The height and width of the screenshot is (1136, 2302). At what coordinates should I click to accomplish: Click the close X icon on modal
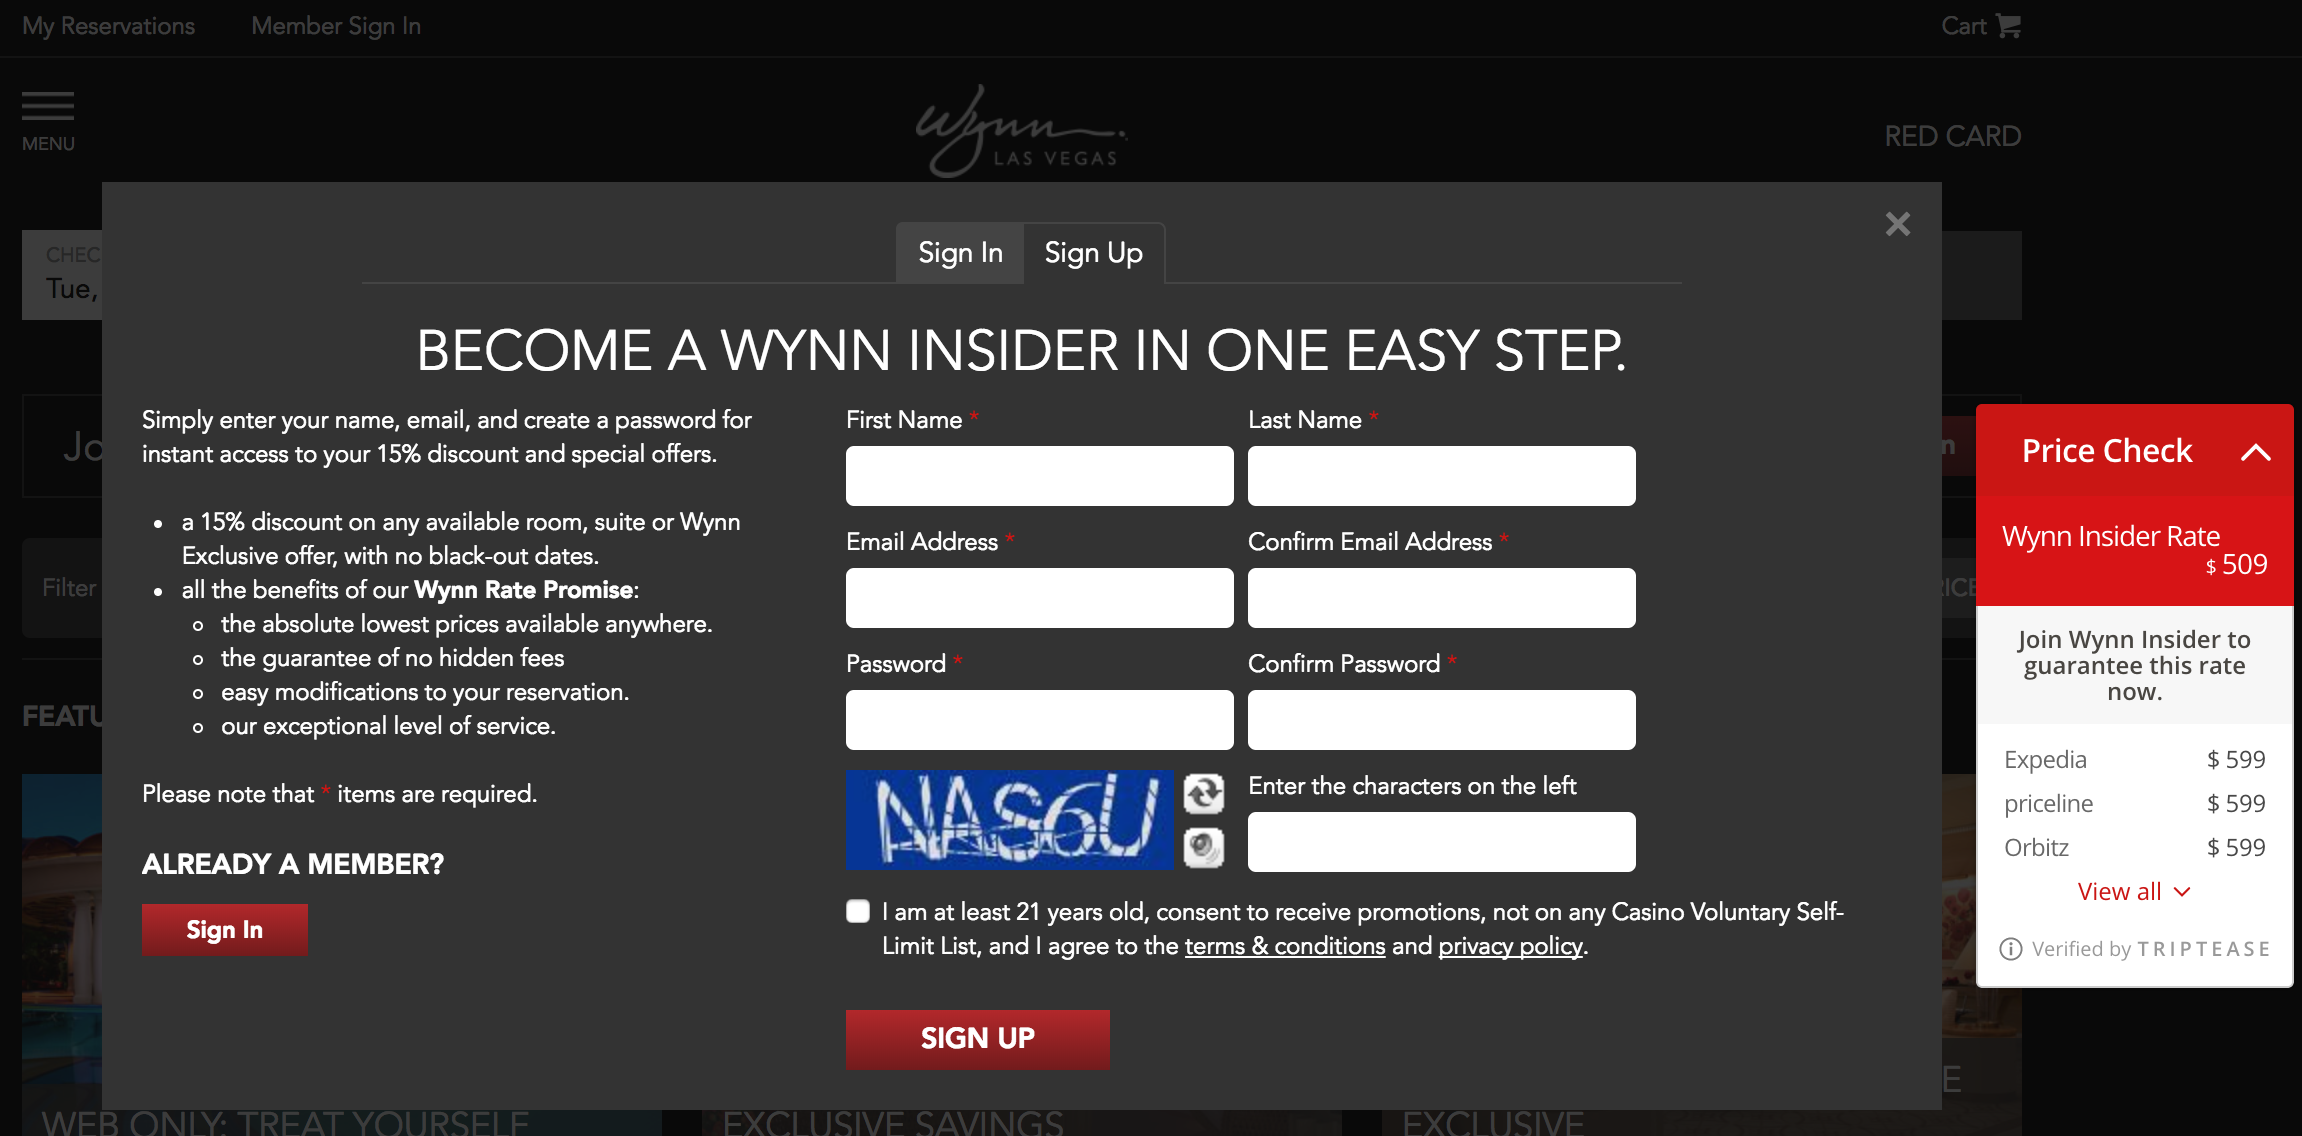[1897, 223]
